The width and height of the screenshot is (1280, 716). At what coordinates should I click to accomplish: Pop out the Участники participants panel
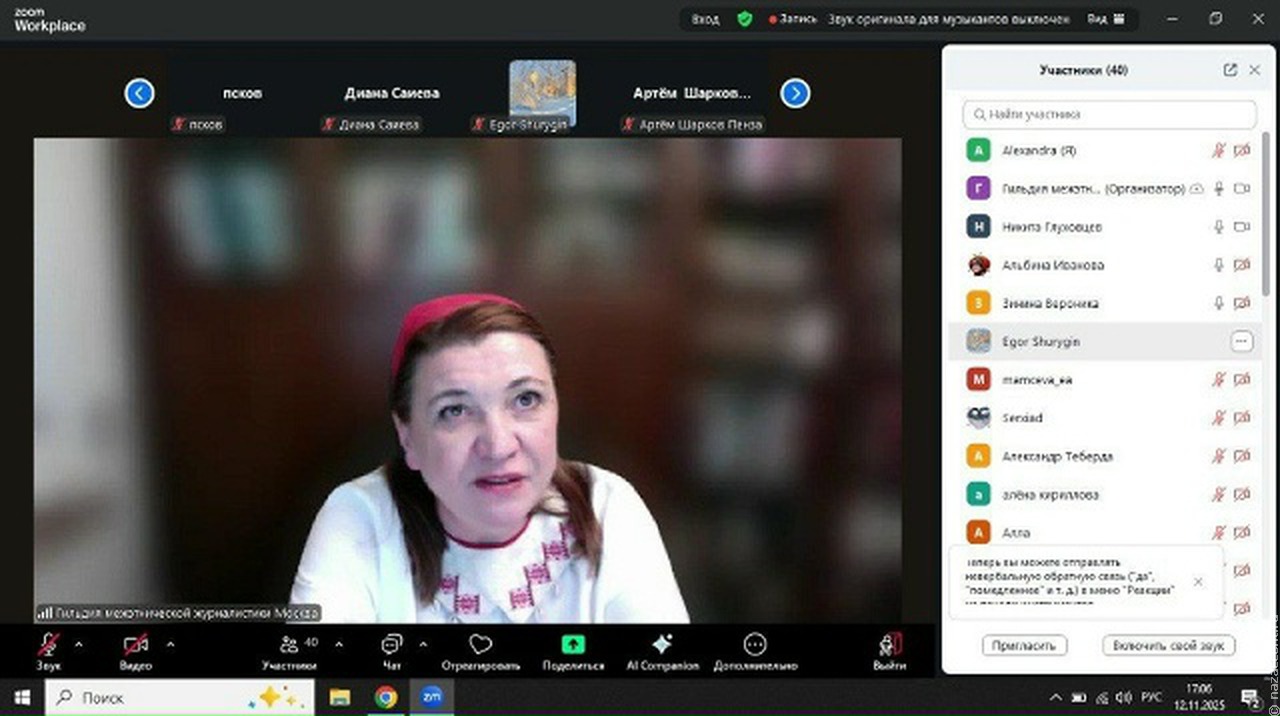[1230, 70]
